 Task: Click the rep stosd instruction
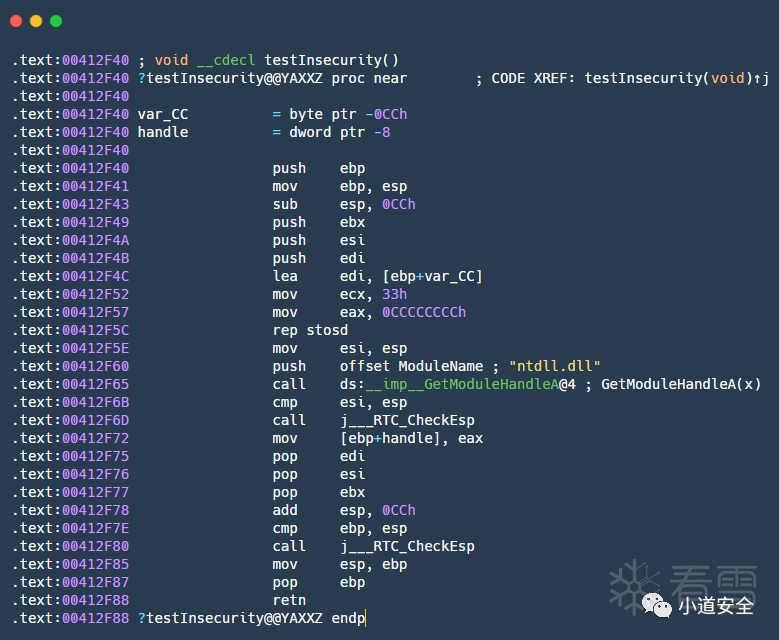[x=310, y=330]
